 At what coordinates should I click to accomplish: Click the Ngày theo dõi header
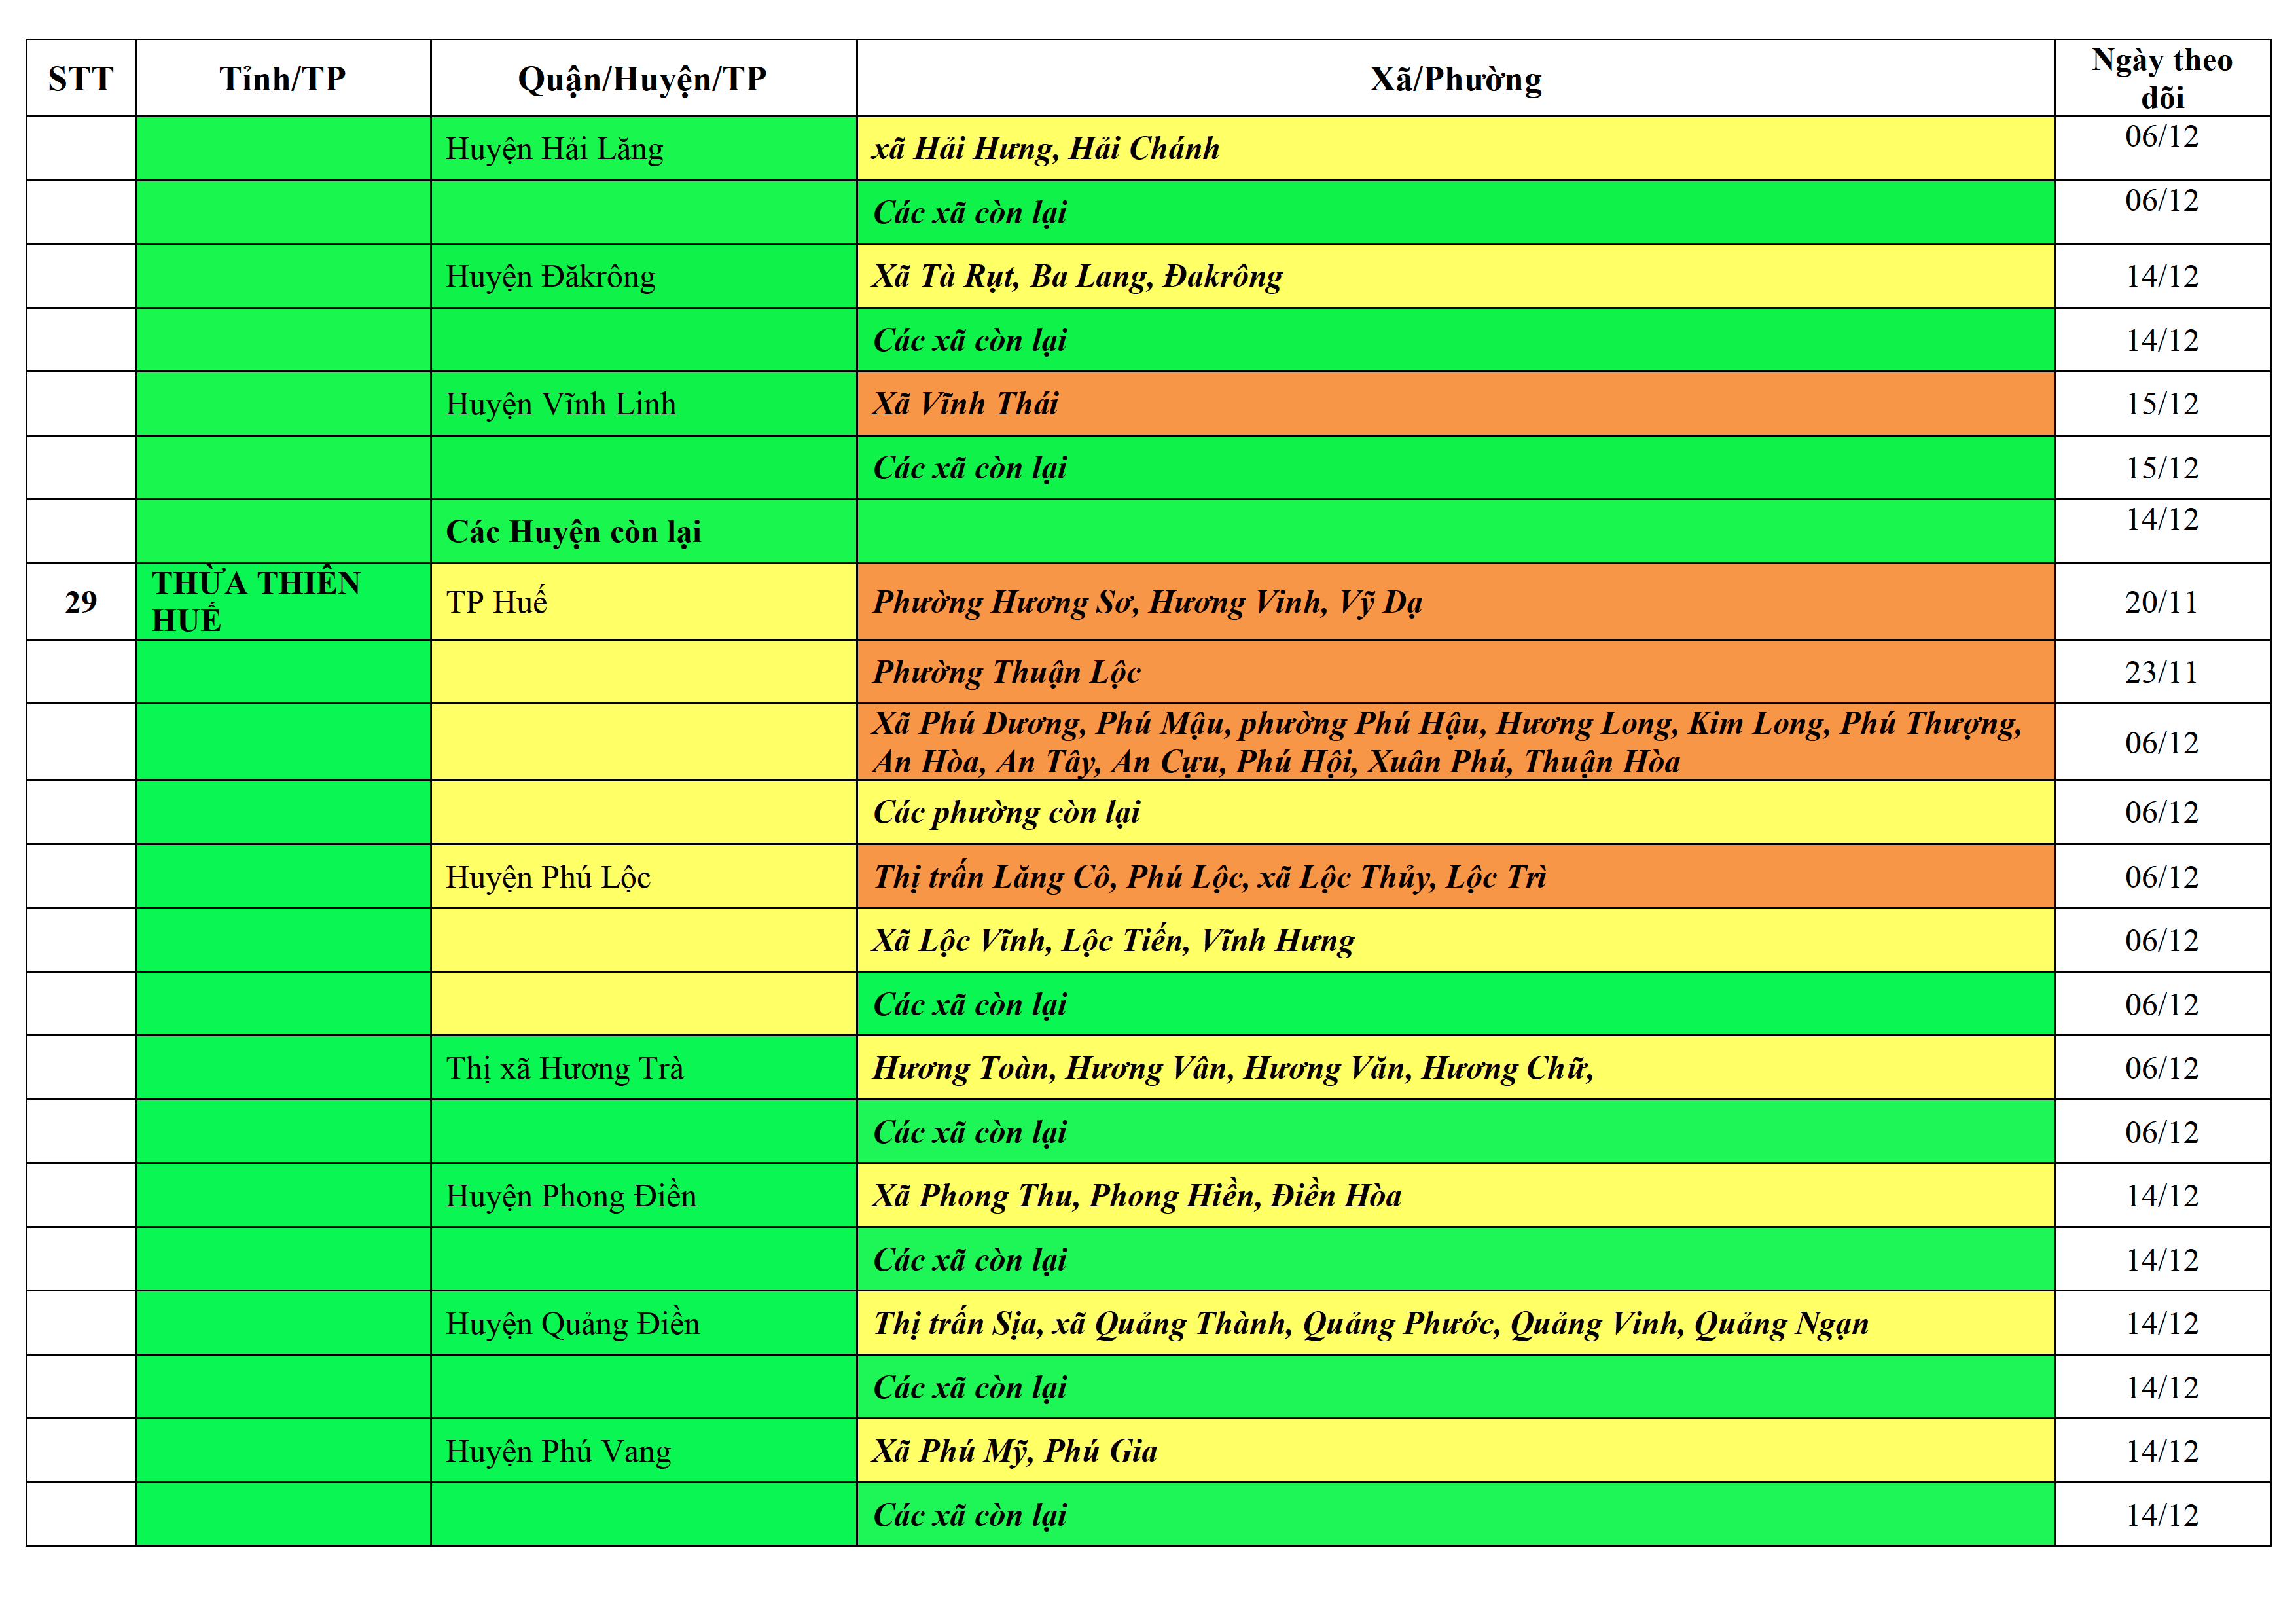coord(2161,78)
